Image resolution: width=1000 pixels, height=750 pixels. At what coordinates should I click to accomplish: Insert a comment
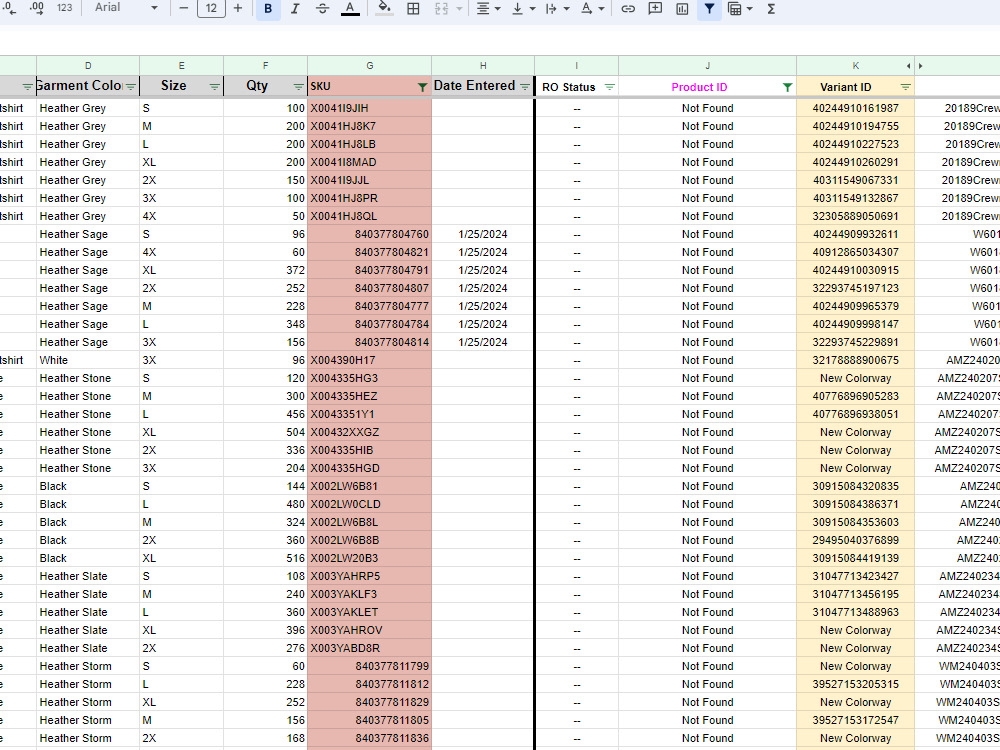[x=655, y=9]
